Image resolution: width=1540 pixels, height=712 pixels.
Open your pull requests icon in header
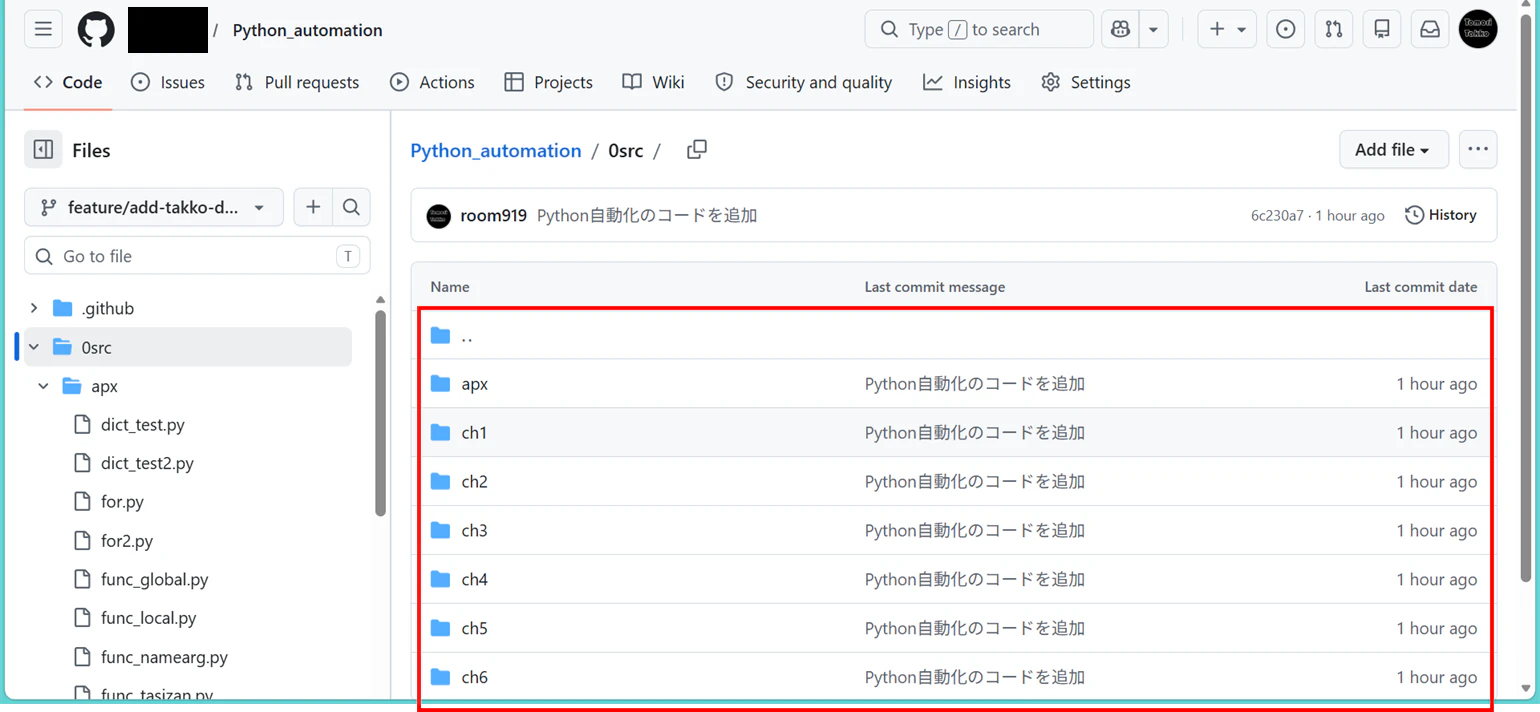(x=1334, y=30)
